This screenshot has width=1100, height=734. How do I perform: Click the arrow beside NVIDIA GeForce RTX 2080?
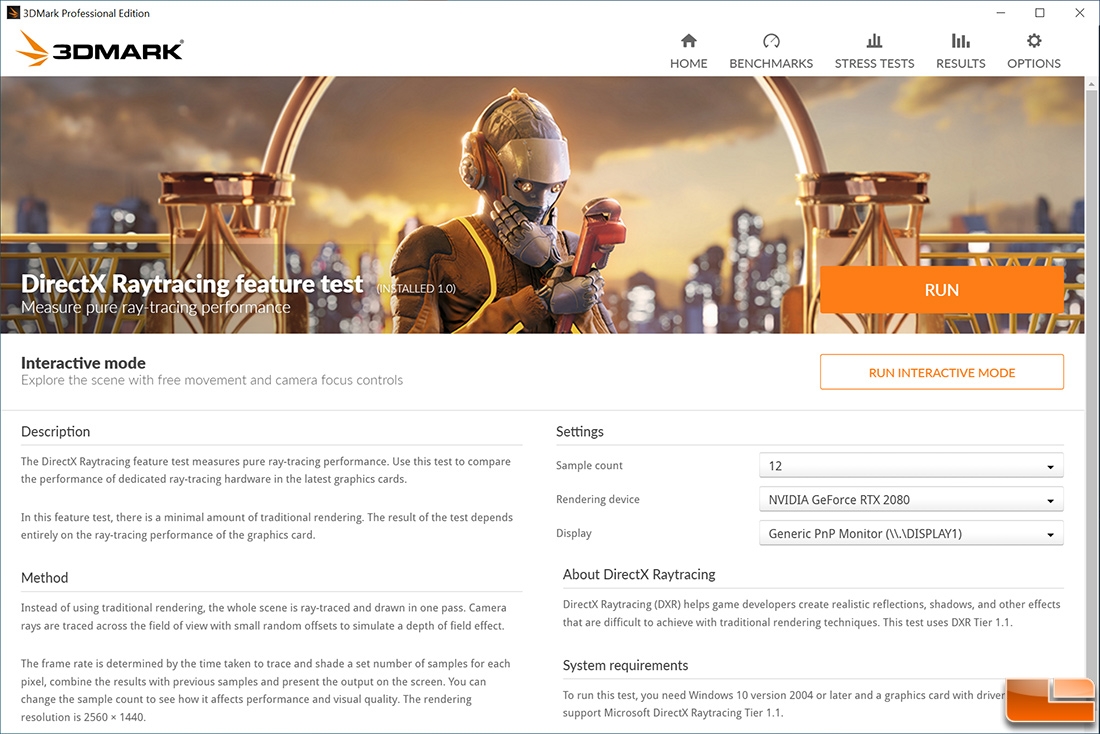[1050, 500]
